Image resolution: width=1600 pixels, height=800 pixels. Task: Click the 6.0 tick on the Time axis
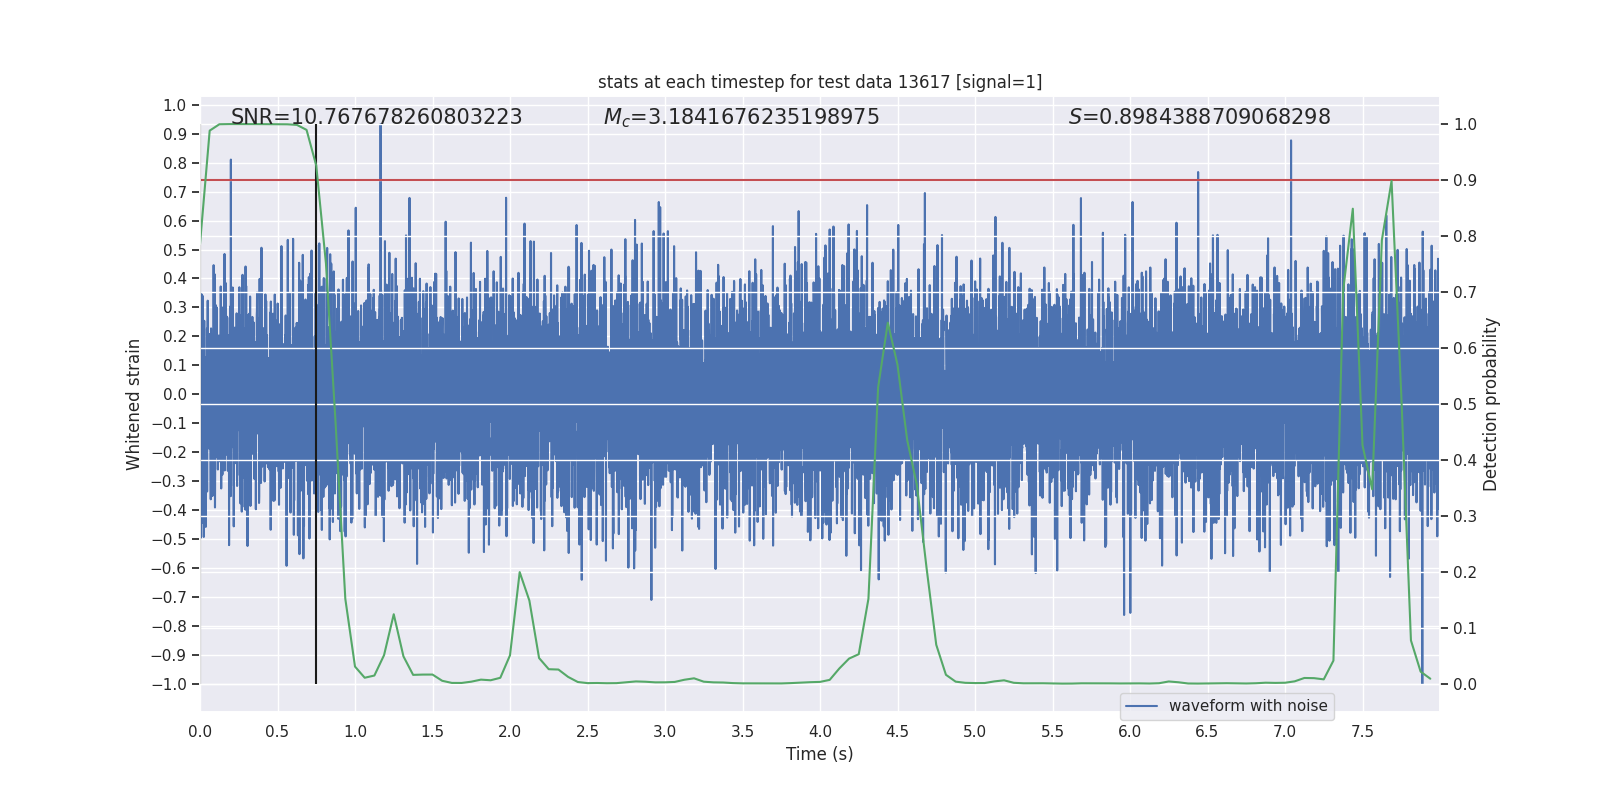(1130, 732)
